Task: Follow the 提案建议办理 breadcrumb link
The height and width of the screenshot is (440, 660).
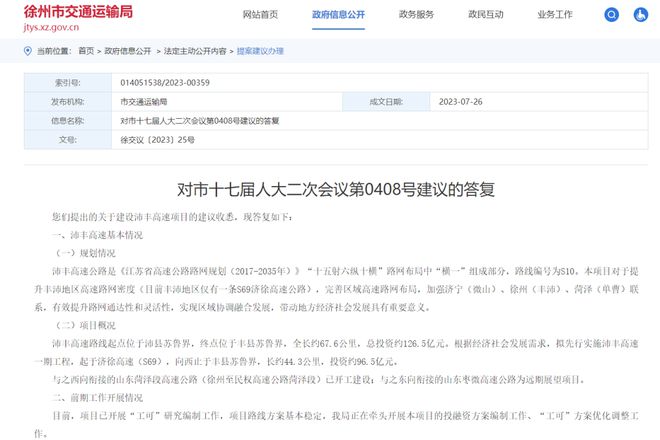Action: click(260, 51)
